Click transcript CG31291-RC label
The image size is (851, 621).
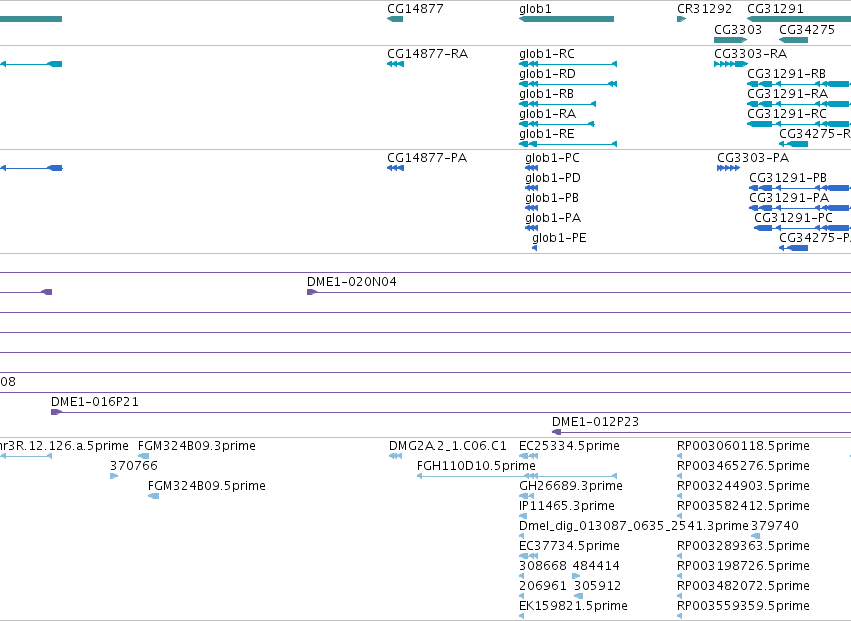tap(787, 114)
